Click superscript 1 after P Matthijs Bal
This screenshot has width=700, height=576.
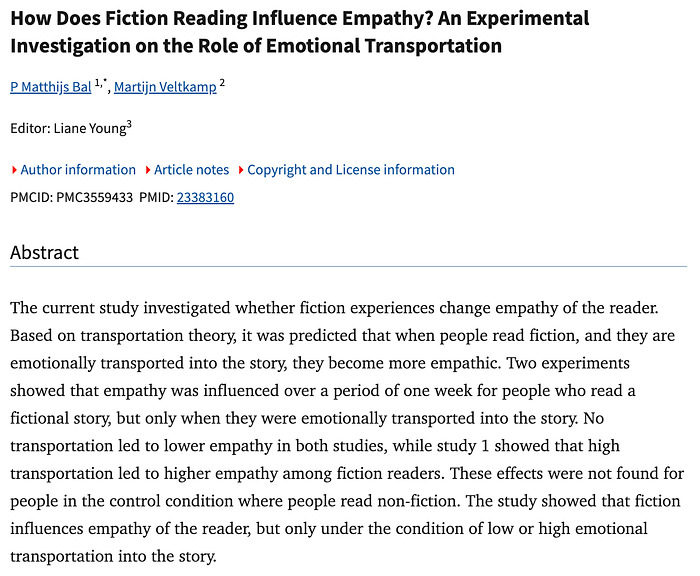(x=98, y=84)
